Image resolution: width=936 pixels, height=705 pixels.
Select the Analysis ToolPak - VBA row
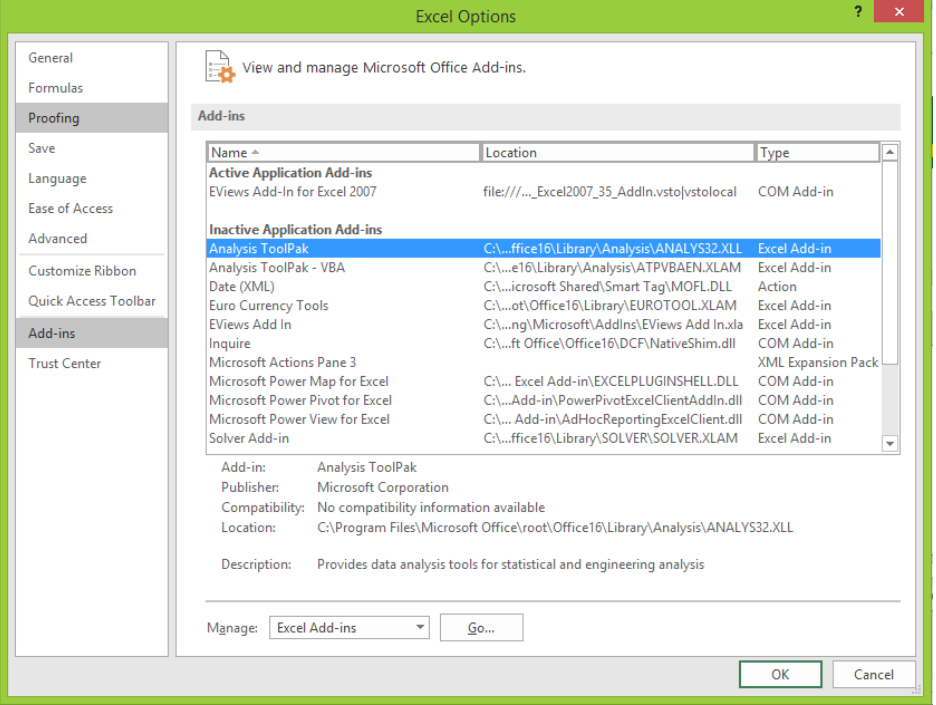[x=543, y=267]
